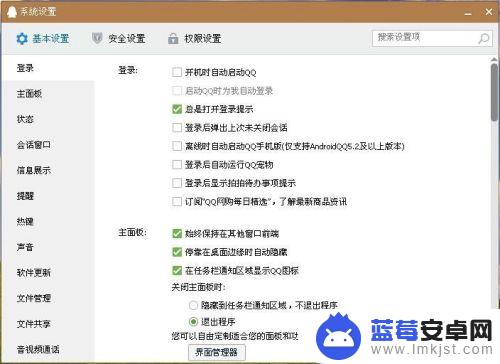Viewport: 500px width, 364px height.
Task: Click the magnifier icon in search box
Action: click(x=483, y=38)
